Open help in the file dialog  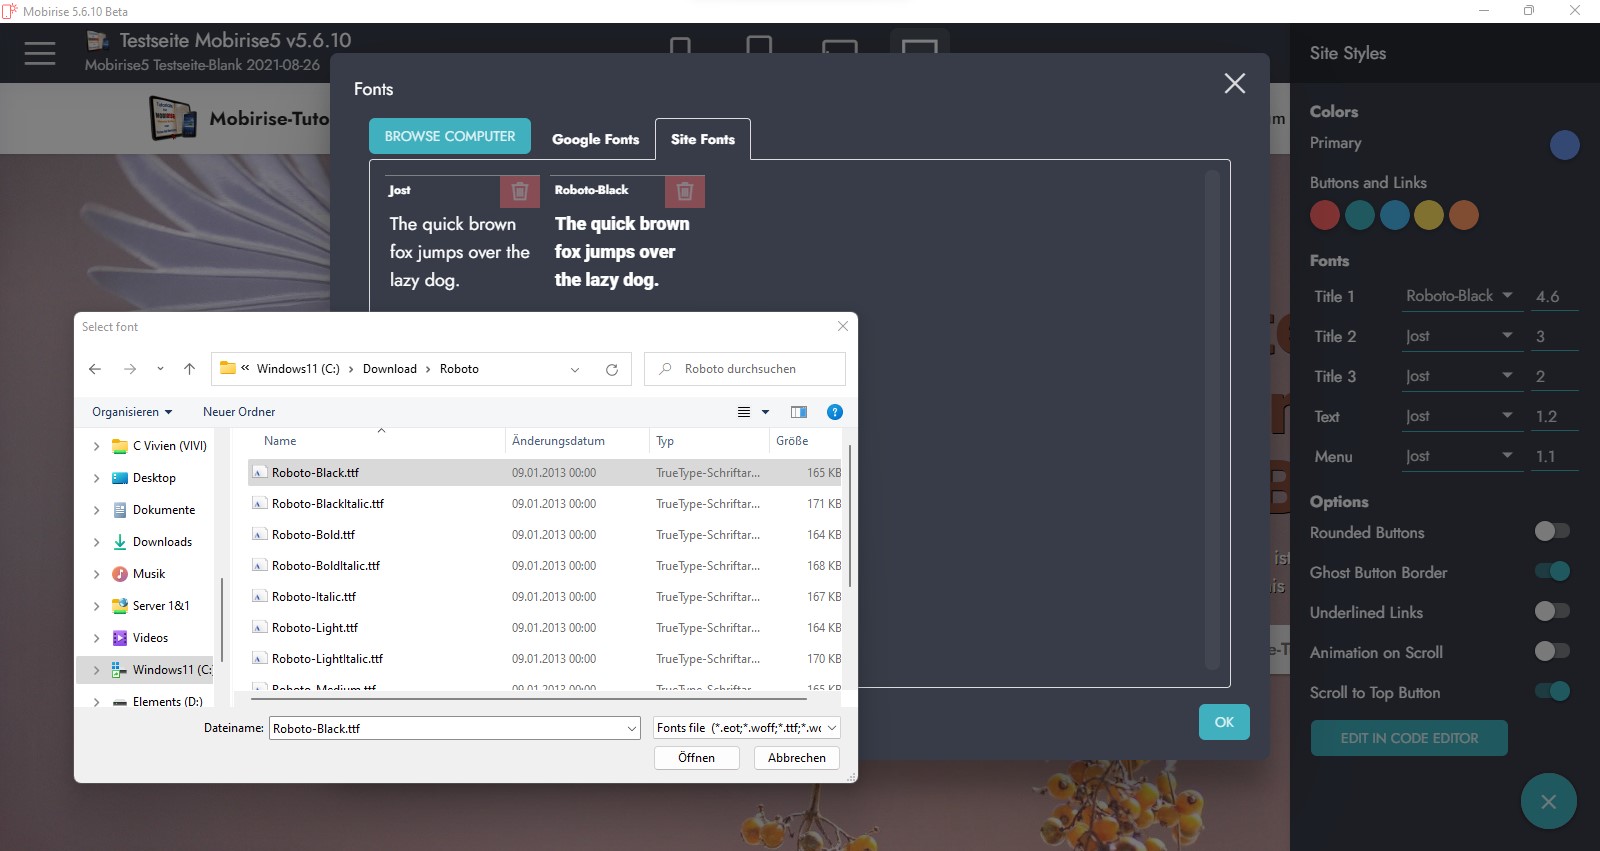pos(835,412)
